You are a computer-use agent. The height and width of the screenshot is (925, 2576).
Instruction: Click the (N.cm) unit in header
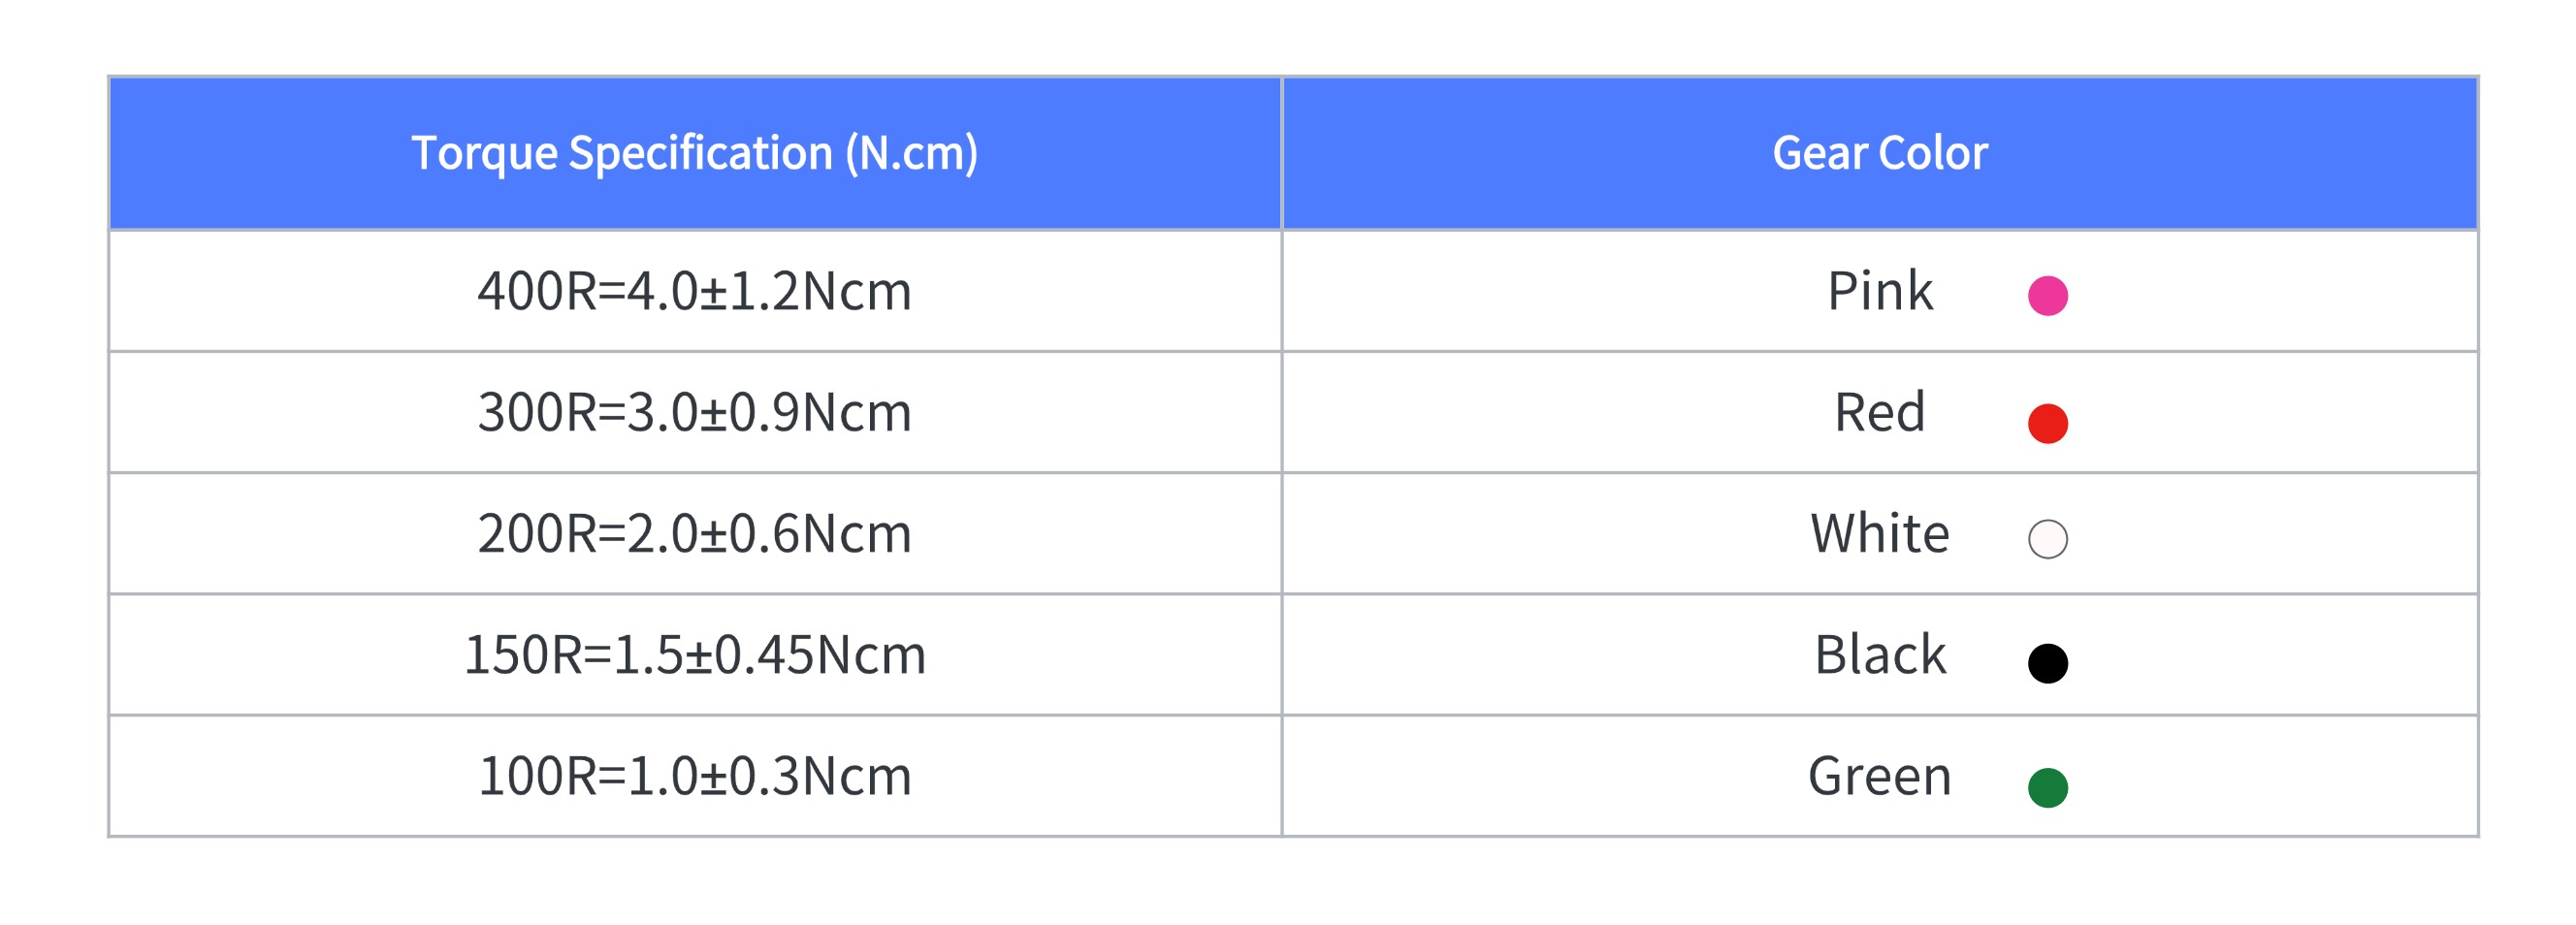pyautogui.click(x=911, y=155)
